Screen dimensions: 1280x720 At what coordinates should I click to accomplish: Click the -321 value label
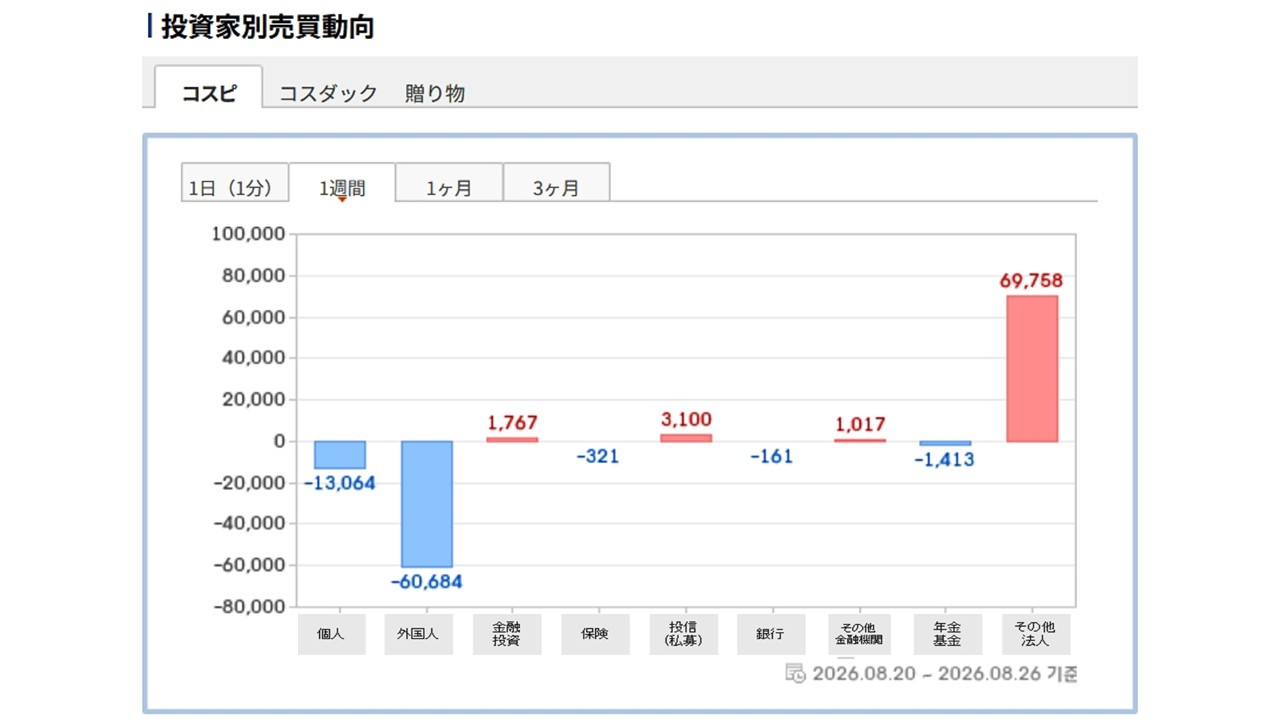[x=598, y=456]
